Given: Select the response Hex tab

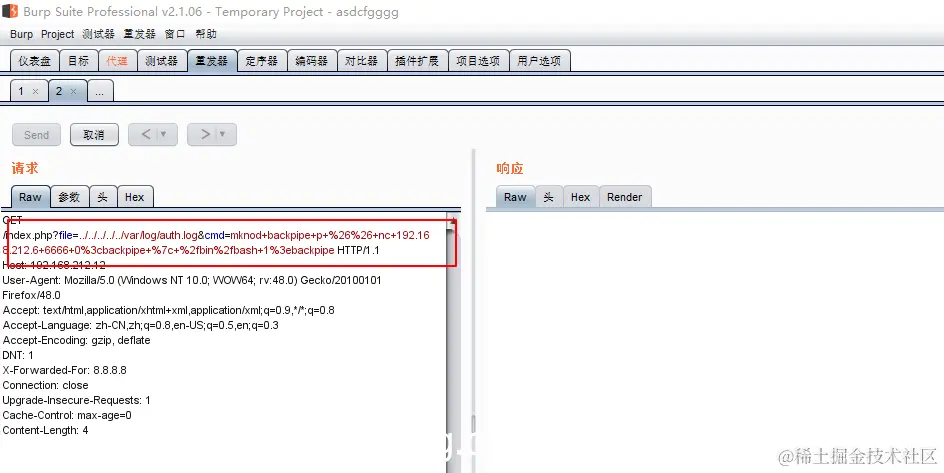Looking at the screenshot, I should click(x=580, y=197).
